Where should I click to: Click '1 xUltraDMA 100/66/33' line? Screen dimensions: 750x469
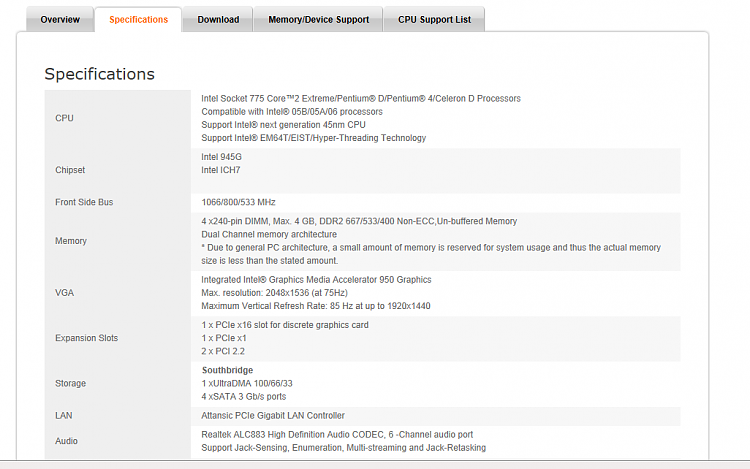pyautogui.click(x=247, y=383)
